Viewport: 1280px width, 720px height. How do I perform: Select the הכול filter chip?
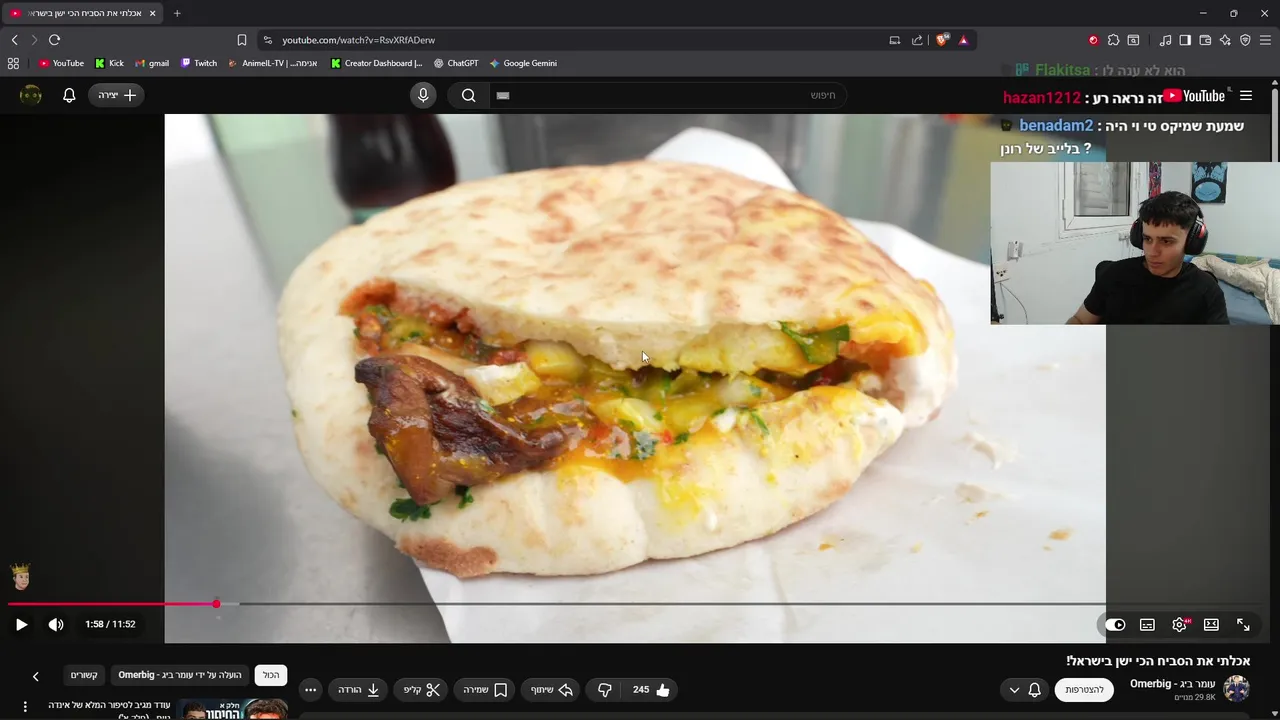271,675
